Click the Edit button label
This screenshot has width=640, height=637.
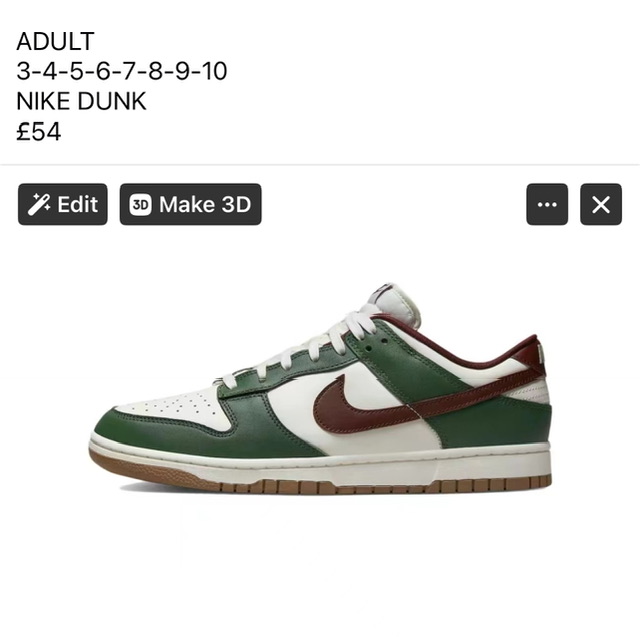click(x=78, y=204)
